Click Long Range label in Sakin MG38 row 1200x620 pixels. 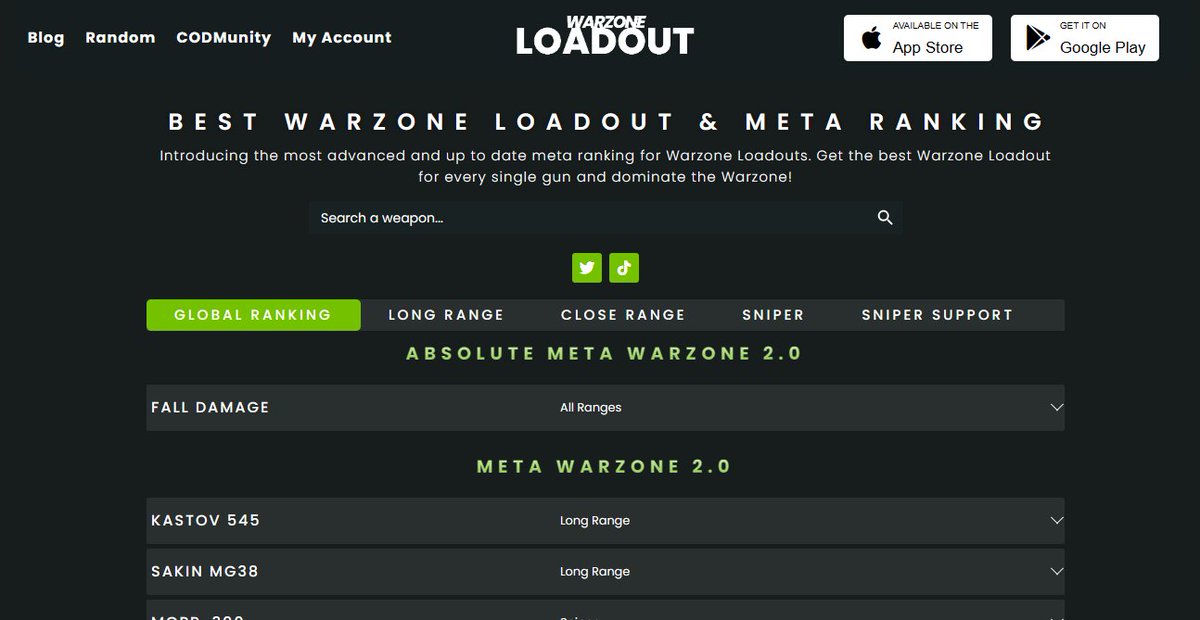(595, 572)
